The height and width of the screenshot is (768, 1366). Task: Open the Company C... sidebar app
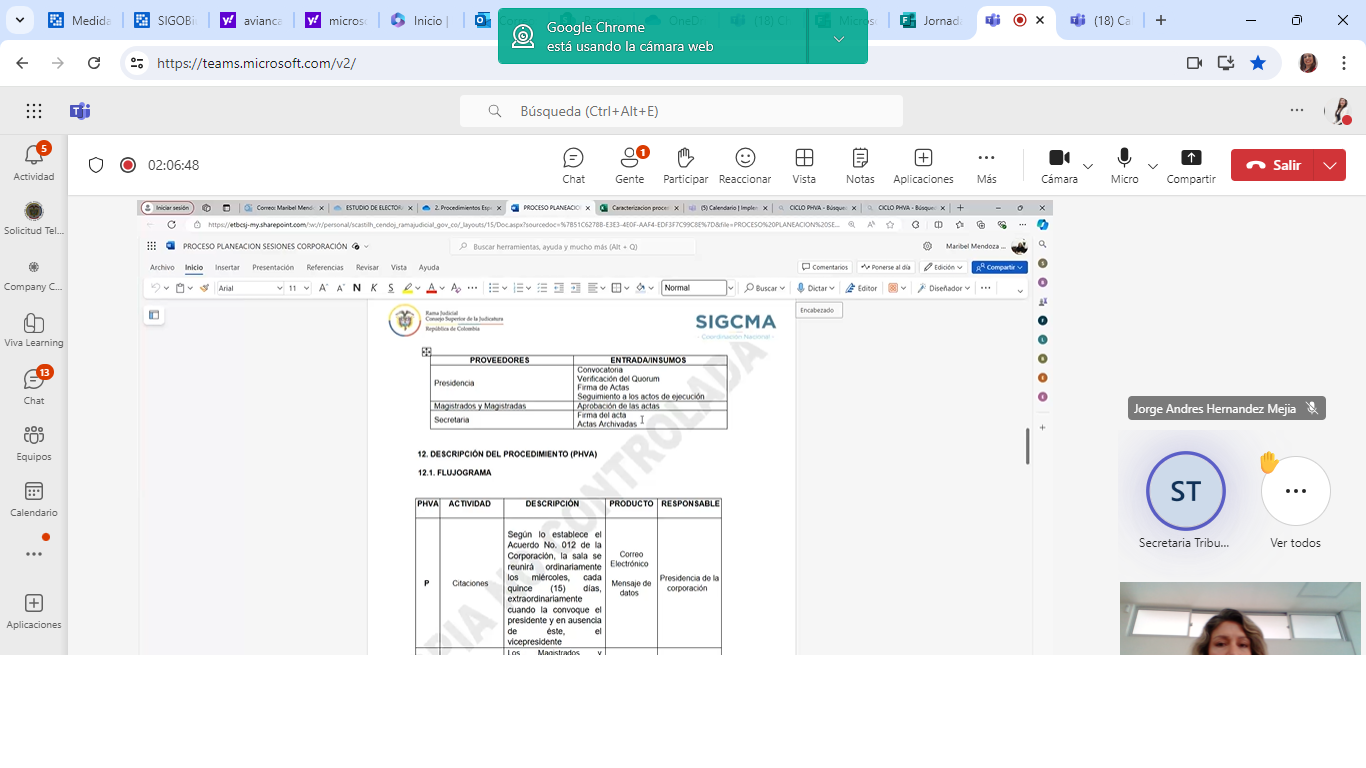tap(34, 274)
